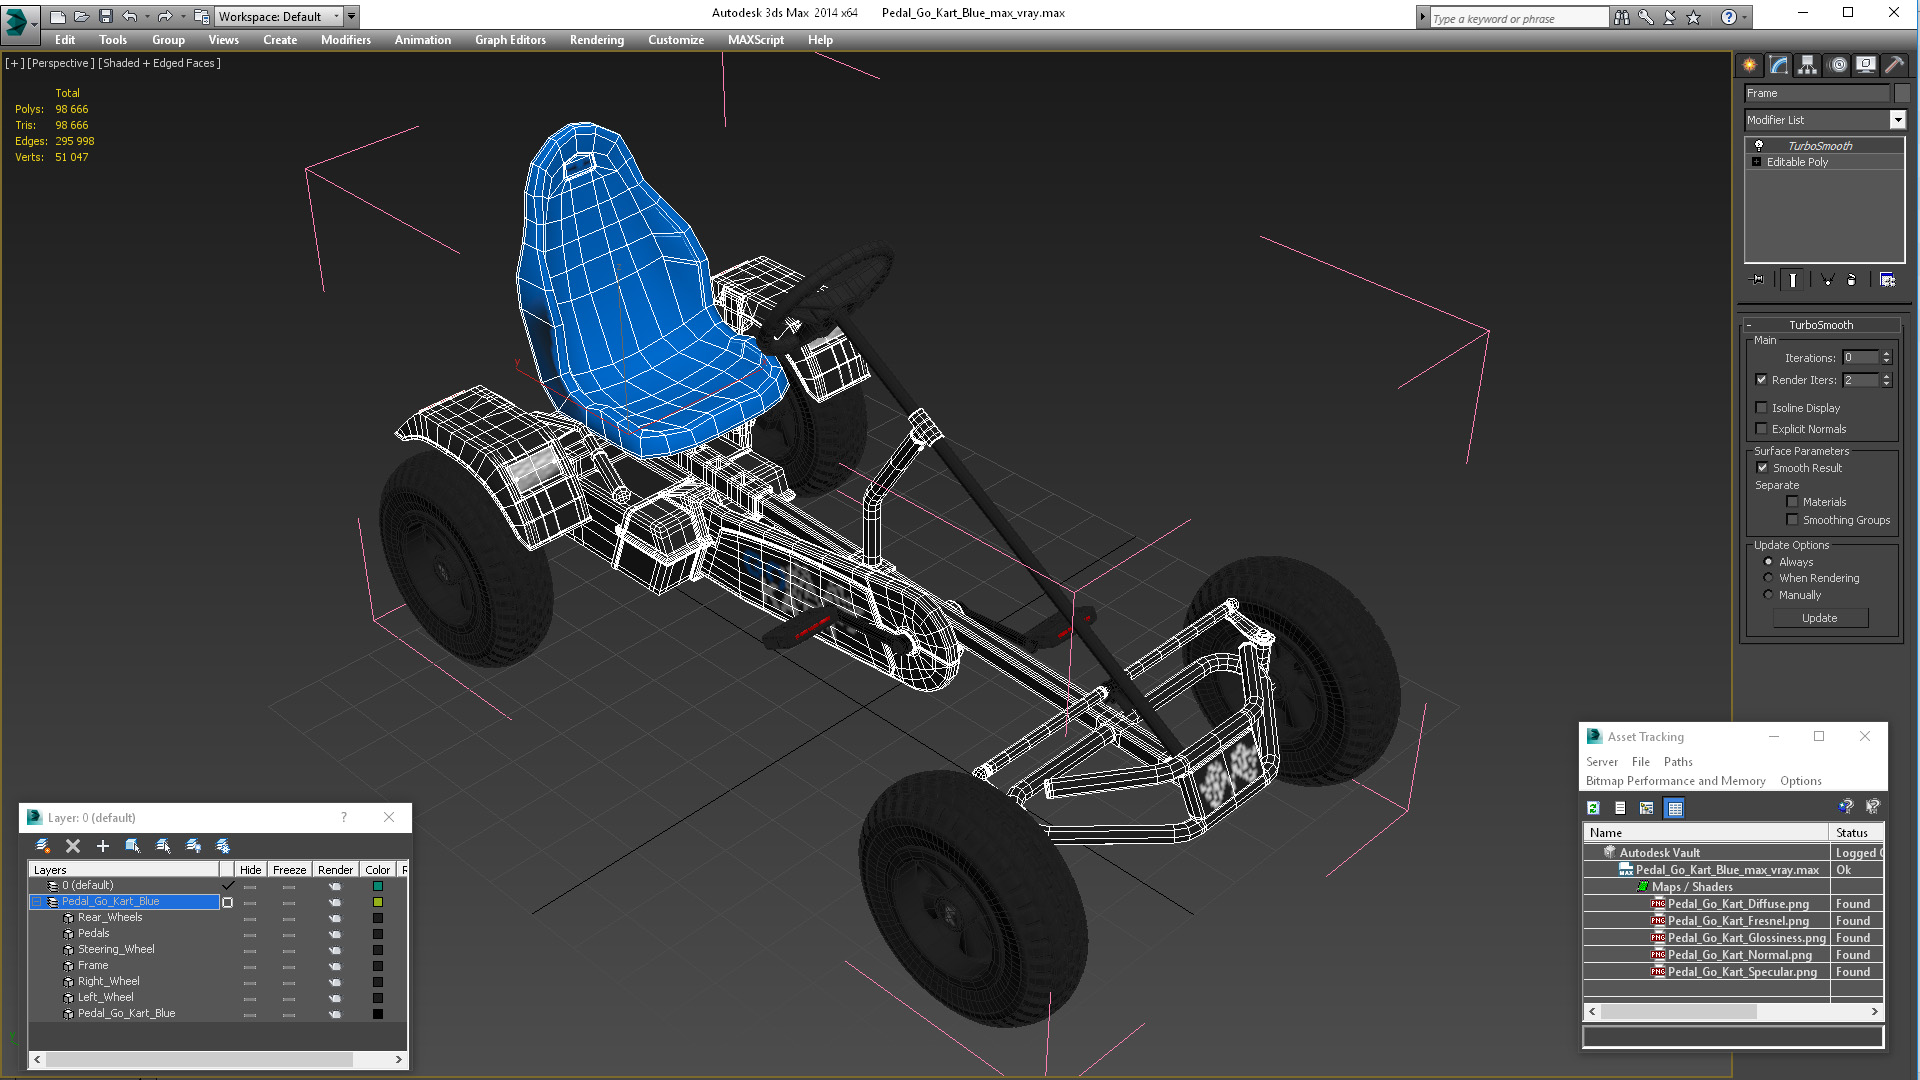Click Highlight Selected Objects' Layers icon
Screen dimensions: 1920x1080
click(163, 846)
